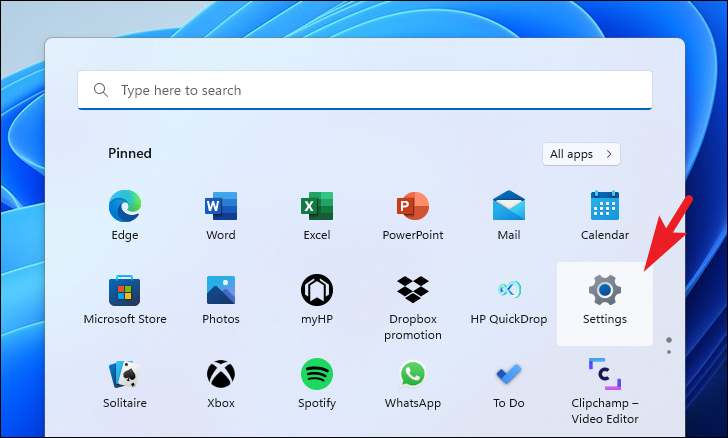
Task: Open the Mail app
Action: pos(509,214)
